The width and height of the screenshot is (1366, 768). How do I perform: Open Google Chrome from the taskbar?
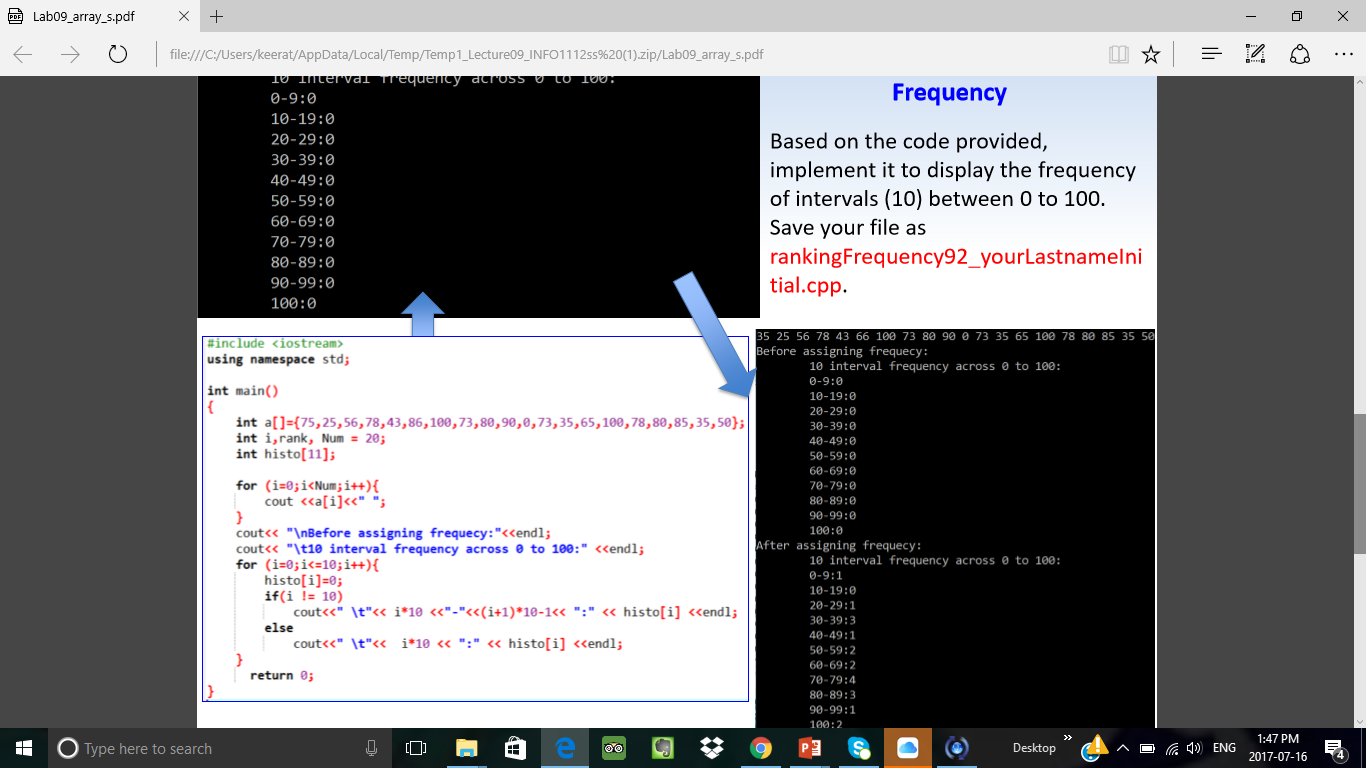click(x=761, y=748)
